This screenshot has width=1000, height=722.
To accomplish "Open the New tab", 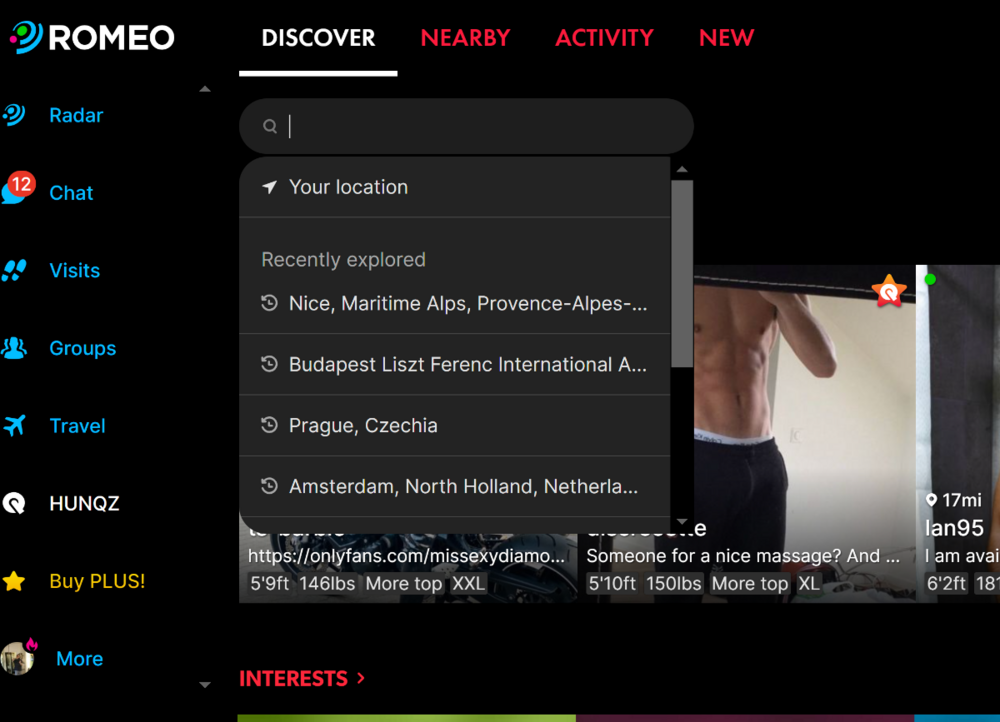I will coord(726,38).
